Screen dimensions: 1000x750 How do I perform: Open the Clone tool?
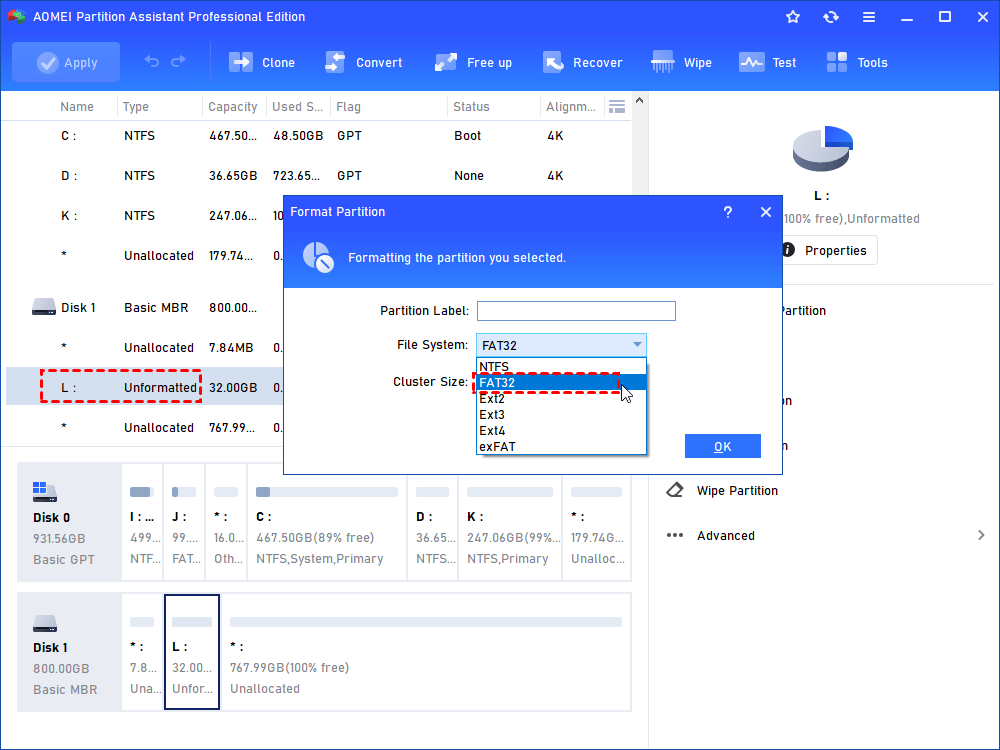coord(261,62)
